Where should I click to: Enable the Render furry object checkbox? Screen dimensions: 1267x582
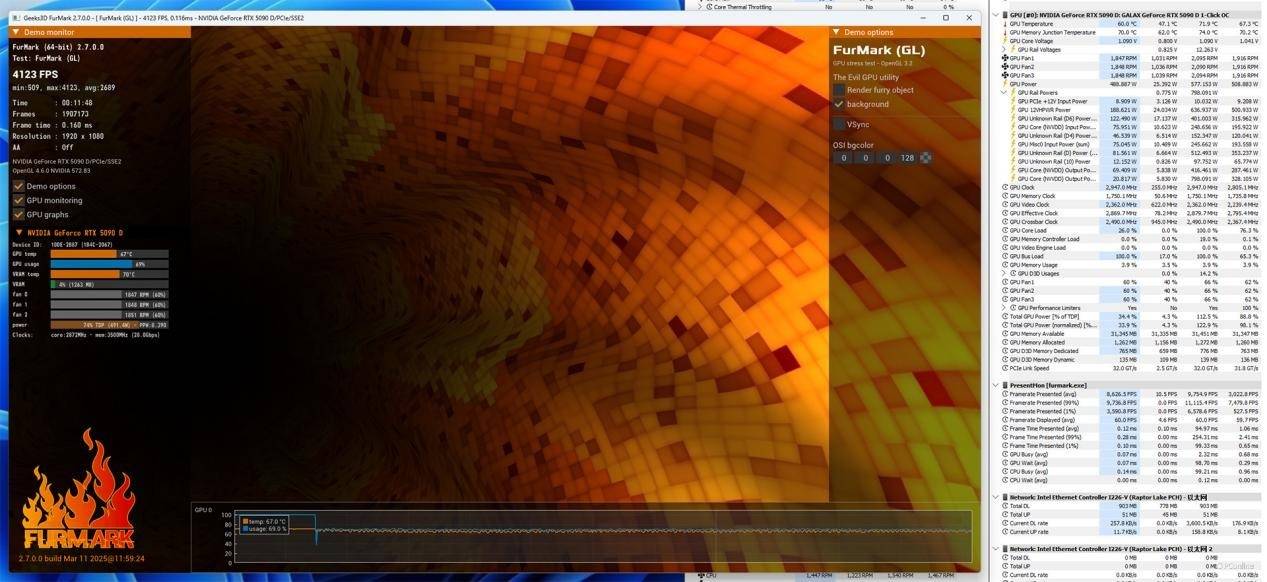pyautogui.click(x=839, y=90)
